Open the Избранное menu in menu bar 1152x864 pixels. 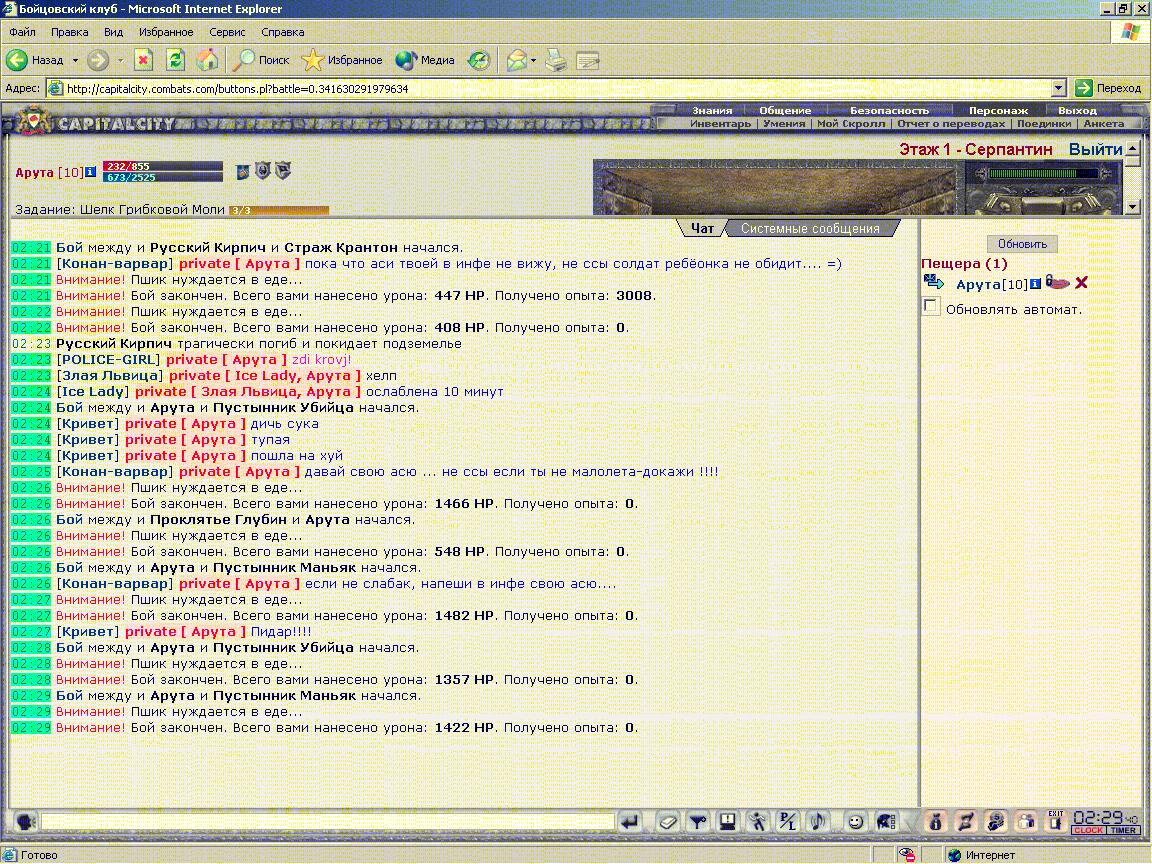coord(166,32)
